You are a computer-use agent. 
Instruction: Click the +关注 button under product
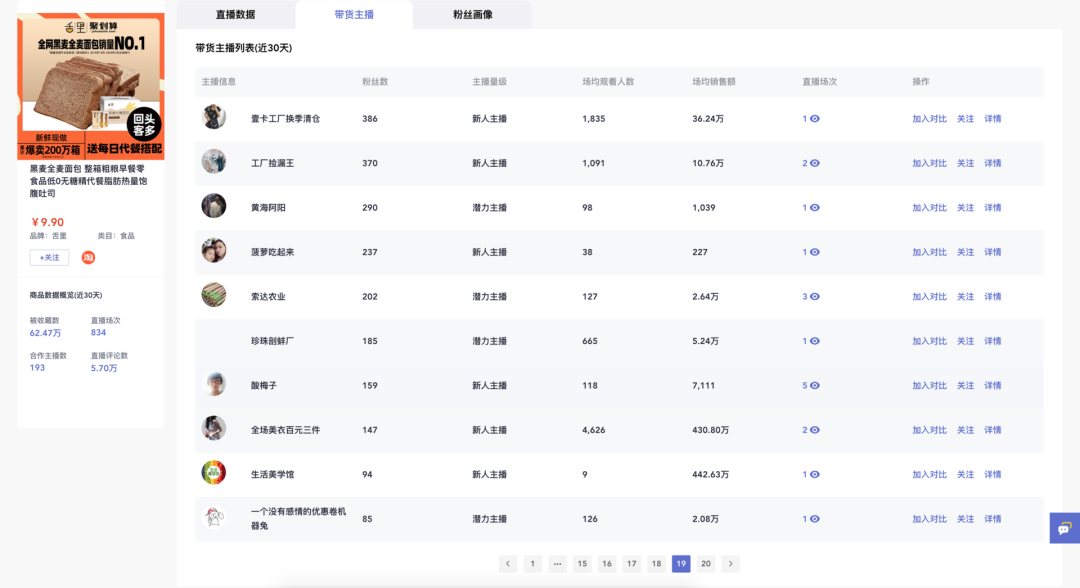(x=49, y=258)
